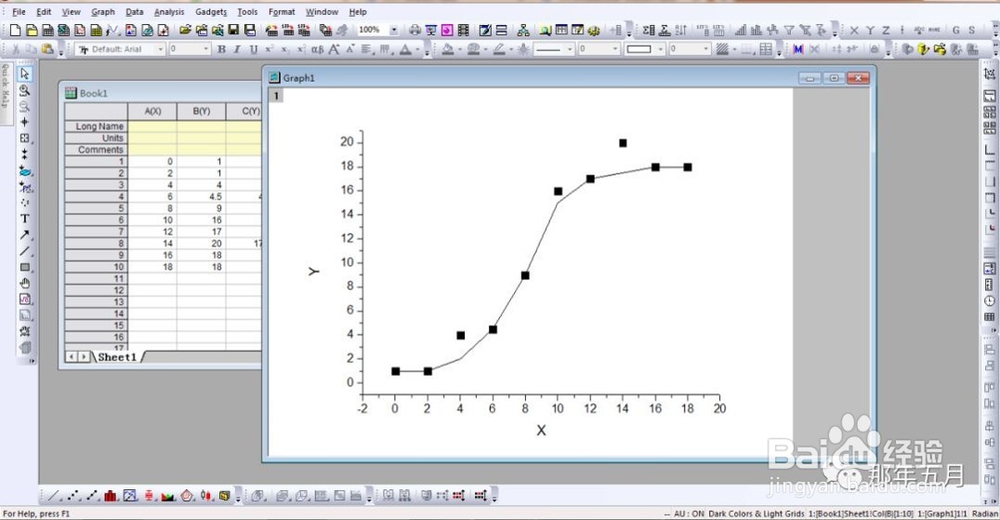Select the Rectangle drawing tool
Viewport: 1000px width, 520px height.
24,267
